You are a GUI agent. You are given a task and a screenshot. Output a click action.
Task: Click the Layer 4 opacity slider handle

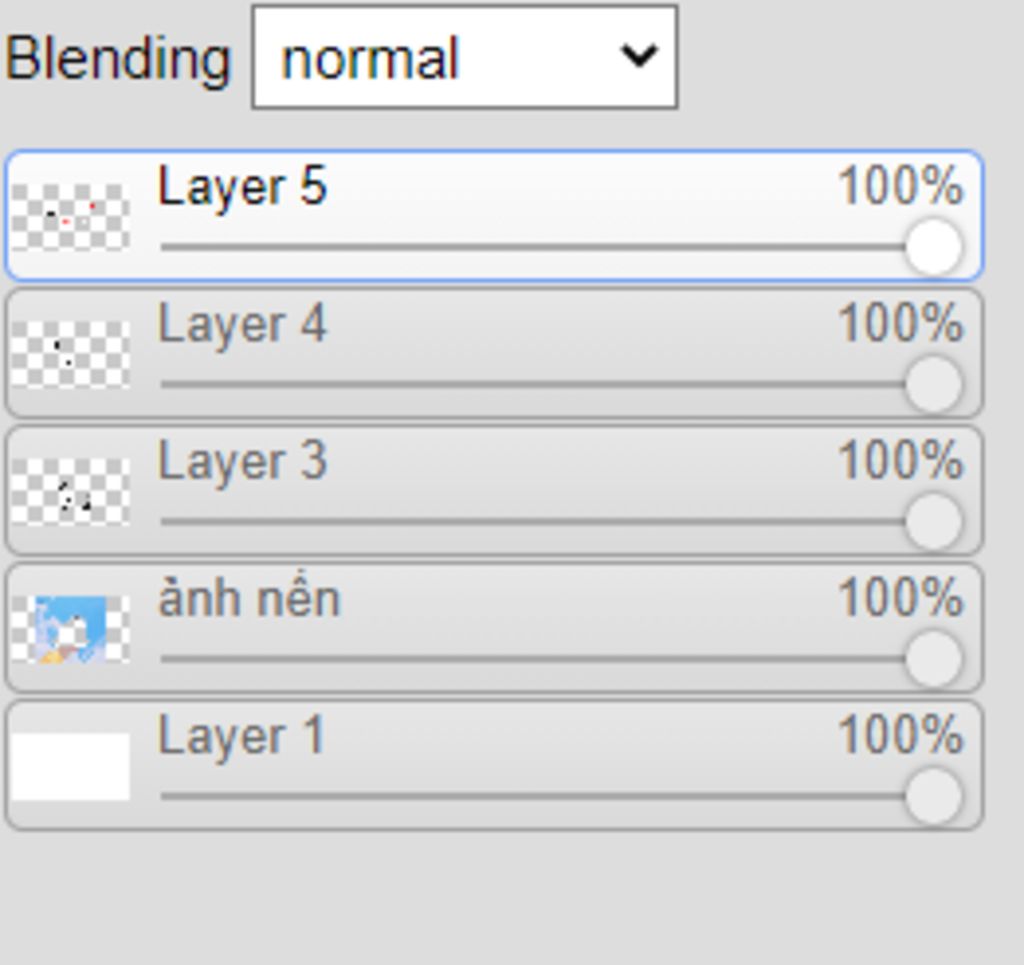(933, 385)
